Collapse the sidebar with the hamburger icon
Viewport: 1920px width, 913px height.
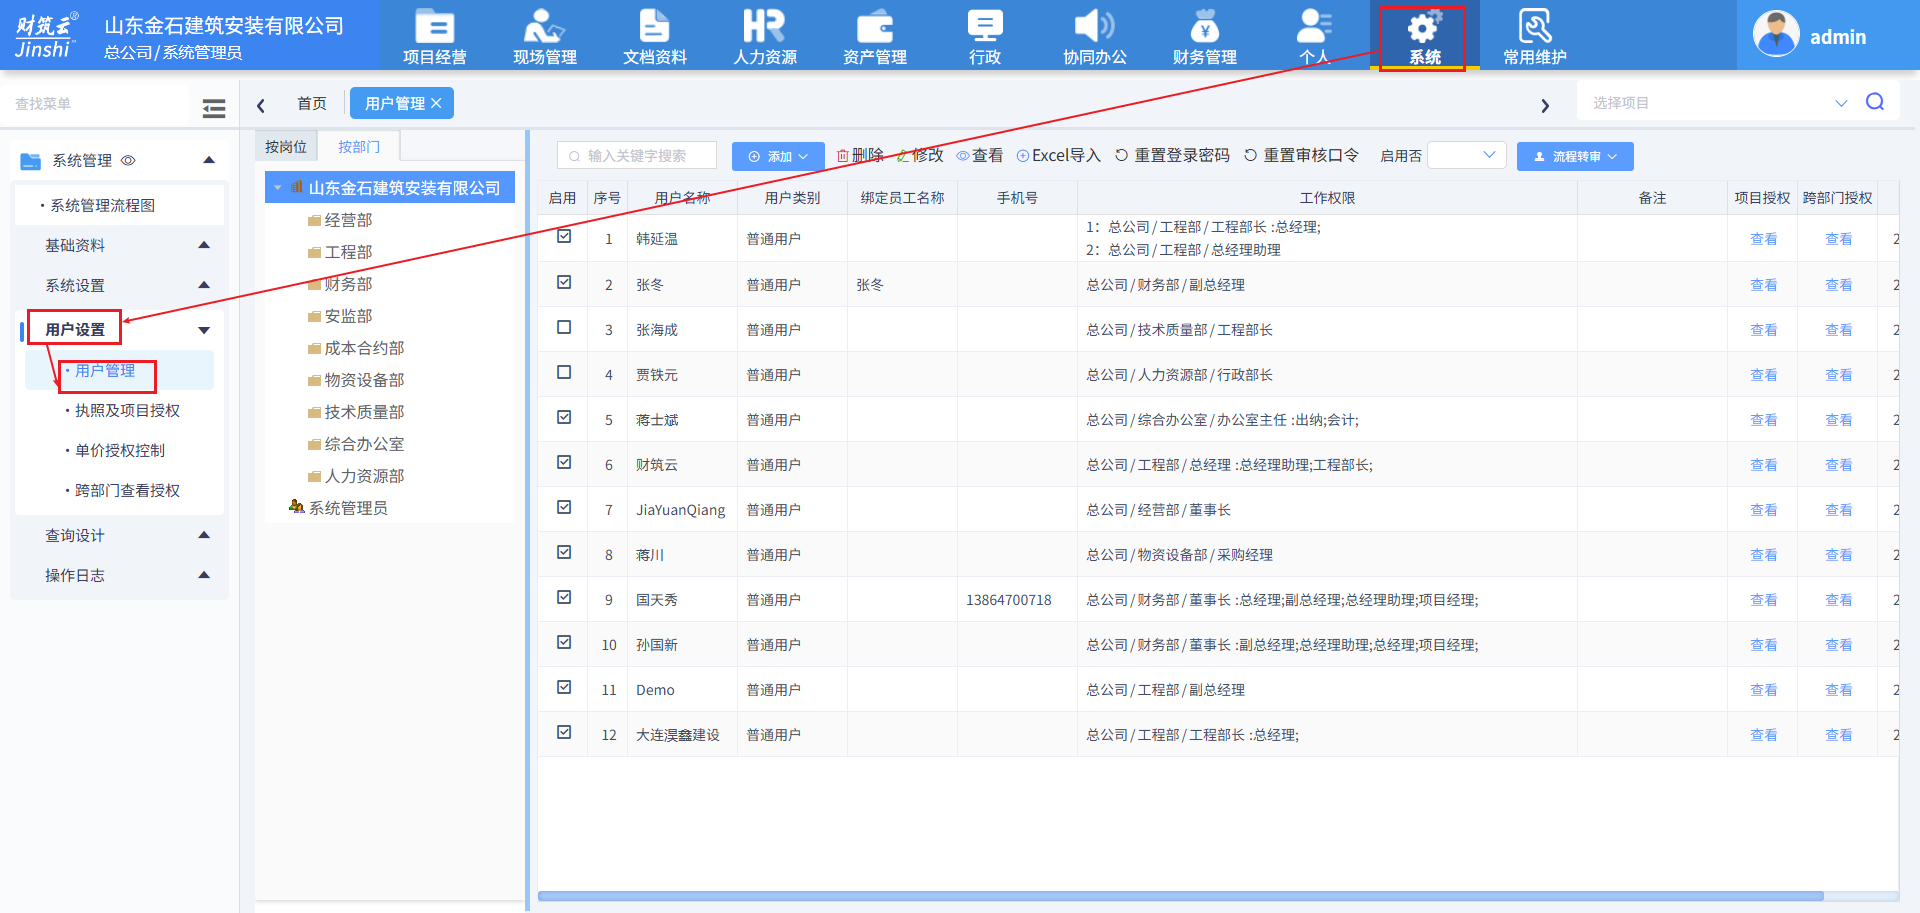tap(213, 108)
